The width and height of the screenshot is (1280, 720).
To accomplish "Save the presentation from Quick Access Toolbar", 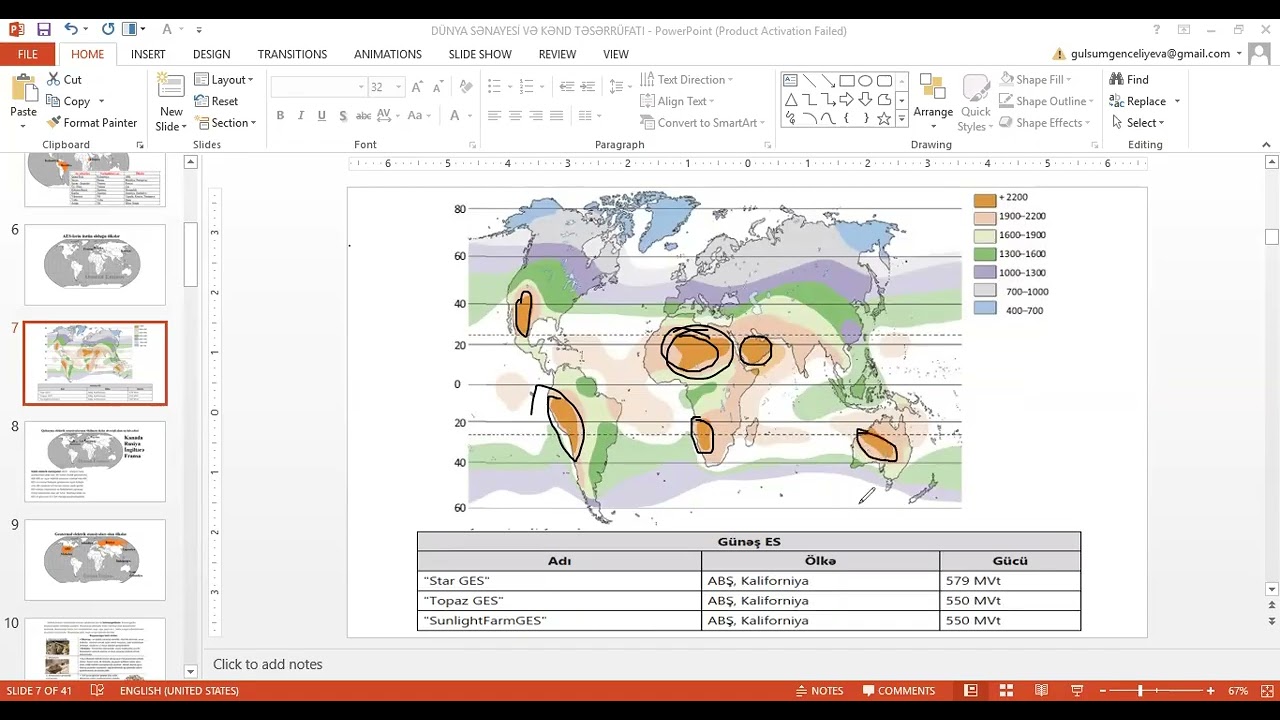I will click(43, 30).
